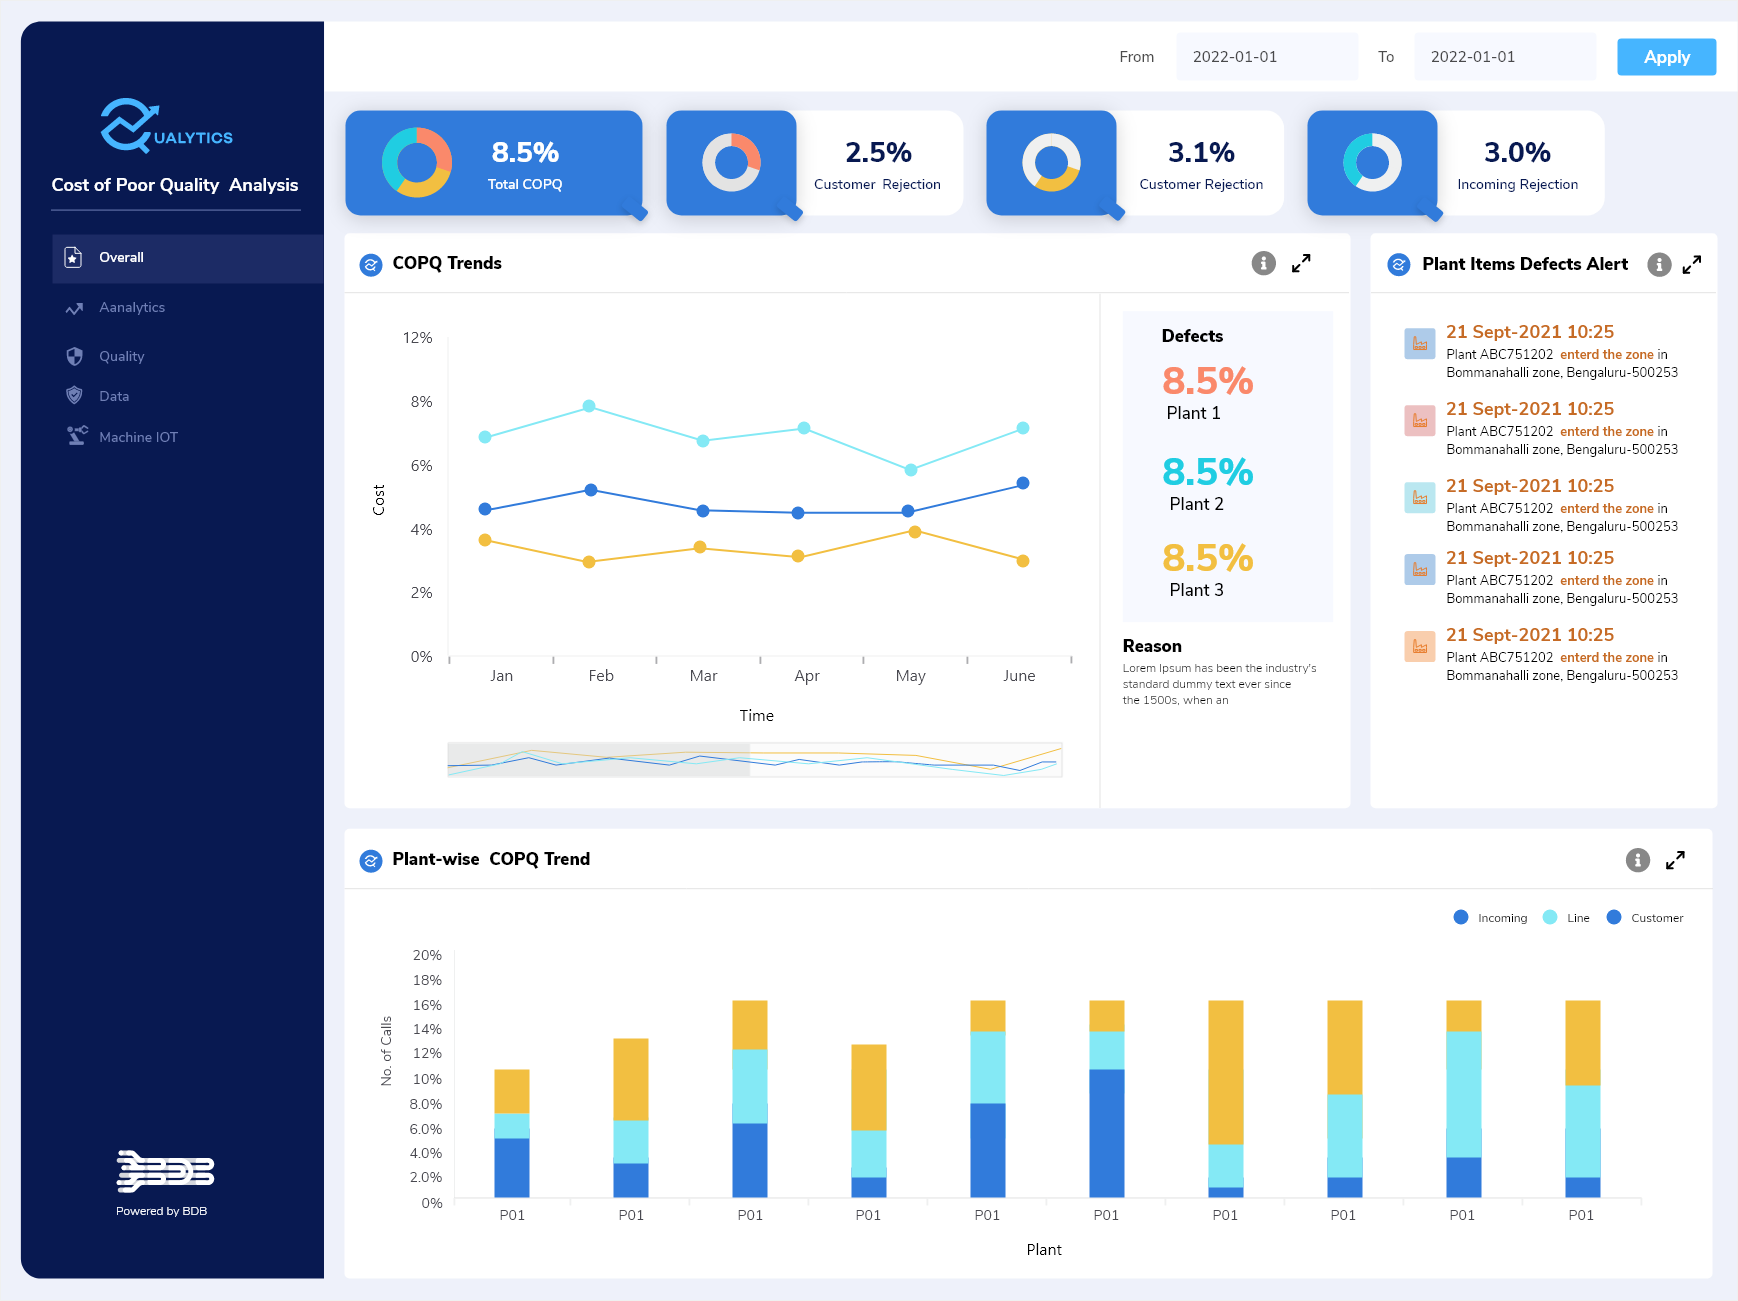Open the Aanalytics sidebar section
This screenshot has height=1301, width=1738.
tap(132, 308)
